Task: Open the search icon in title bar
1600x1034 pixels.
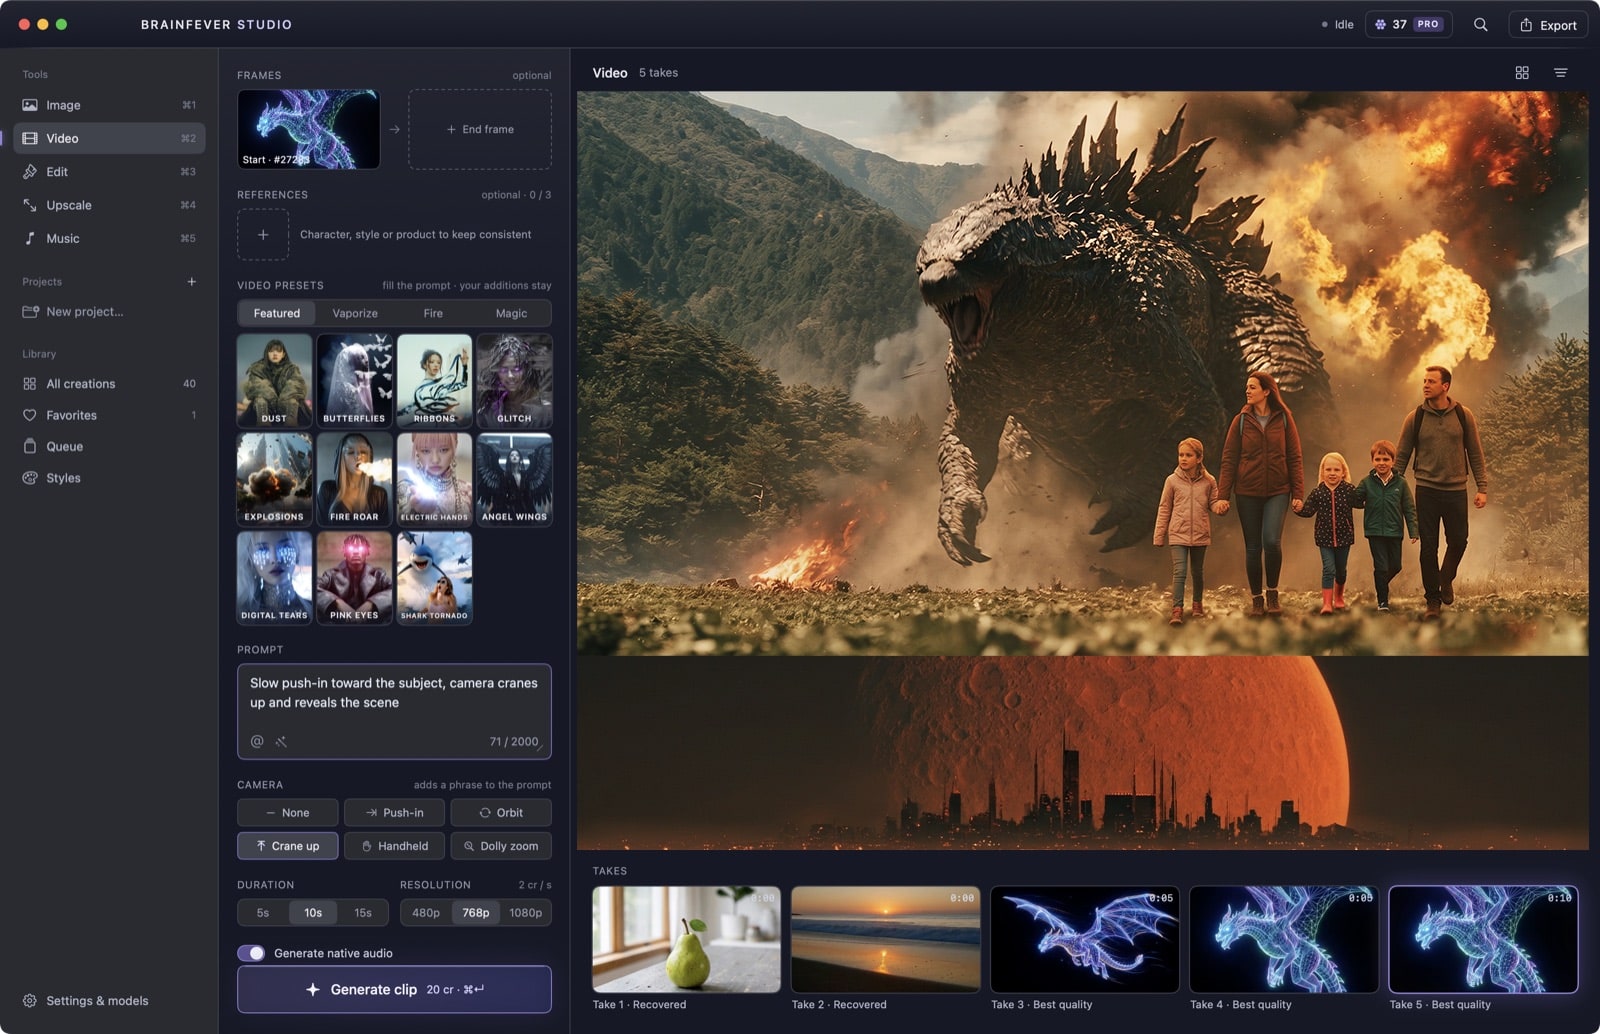Action: (x=1480, y=25)
